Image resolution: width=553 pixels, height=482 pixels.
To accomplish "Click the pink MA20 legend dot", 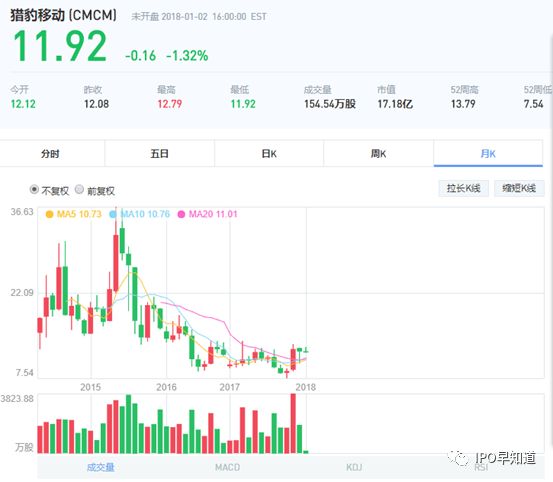I will pos(181,214).
